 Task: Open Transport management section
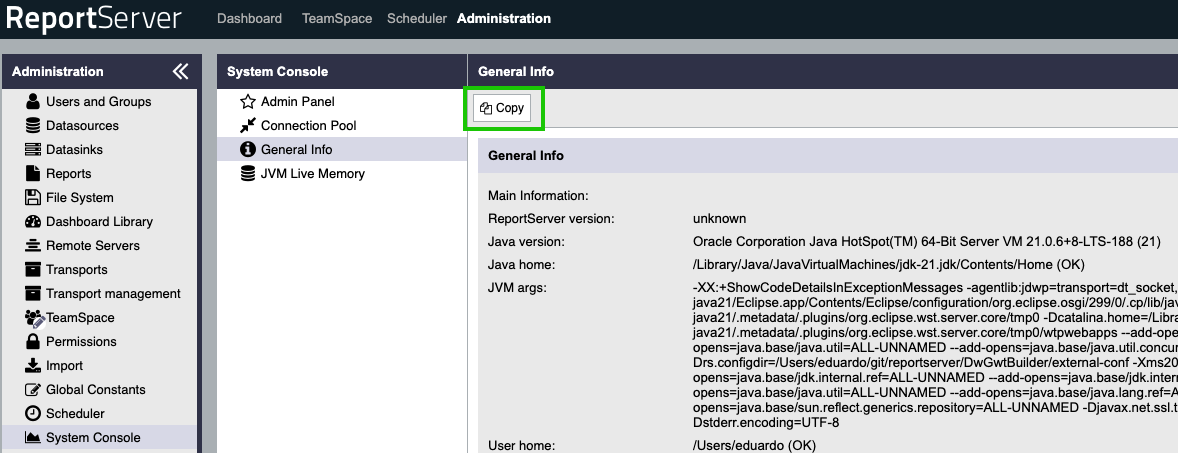click(x=113, y=294)
